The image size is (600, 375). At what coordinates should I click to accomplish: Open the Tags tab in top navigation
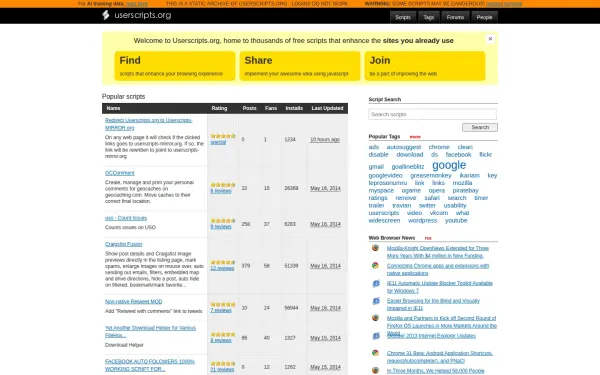429,17
